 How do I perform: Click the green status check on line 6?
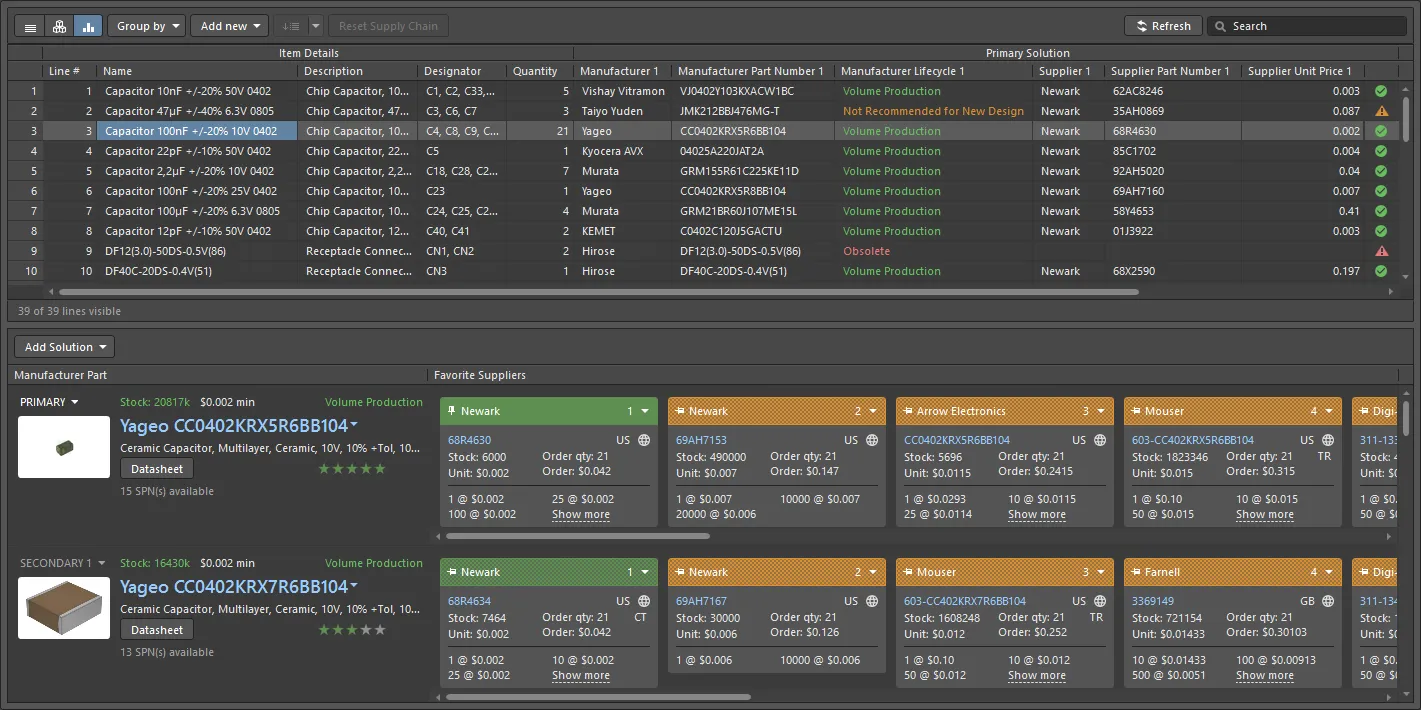coord(1381,191)
